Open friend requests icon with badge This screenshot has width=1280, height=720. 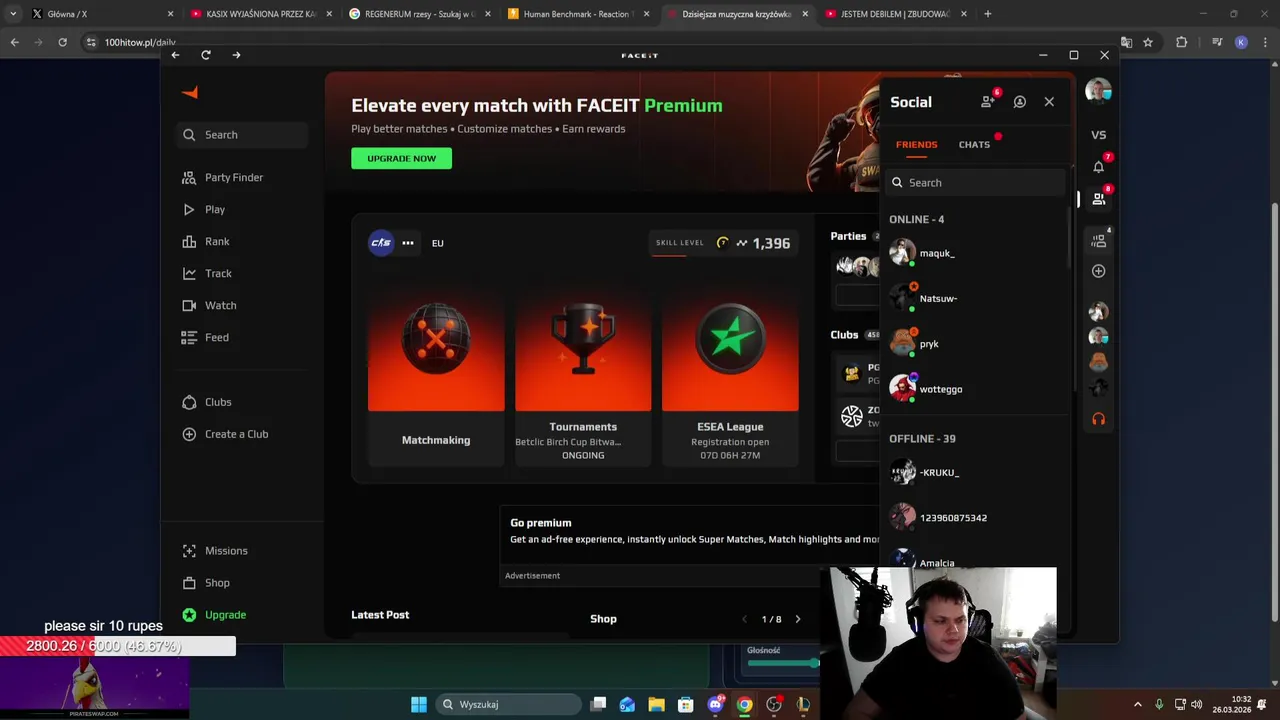[988, 101]
